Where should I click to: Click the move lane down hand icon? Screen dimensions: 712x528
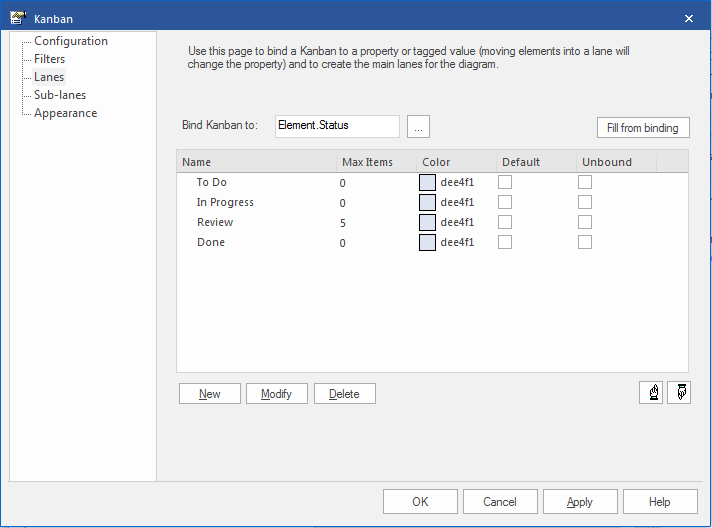(678, 393)
